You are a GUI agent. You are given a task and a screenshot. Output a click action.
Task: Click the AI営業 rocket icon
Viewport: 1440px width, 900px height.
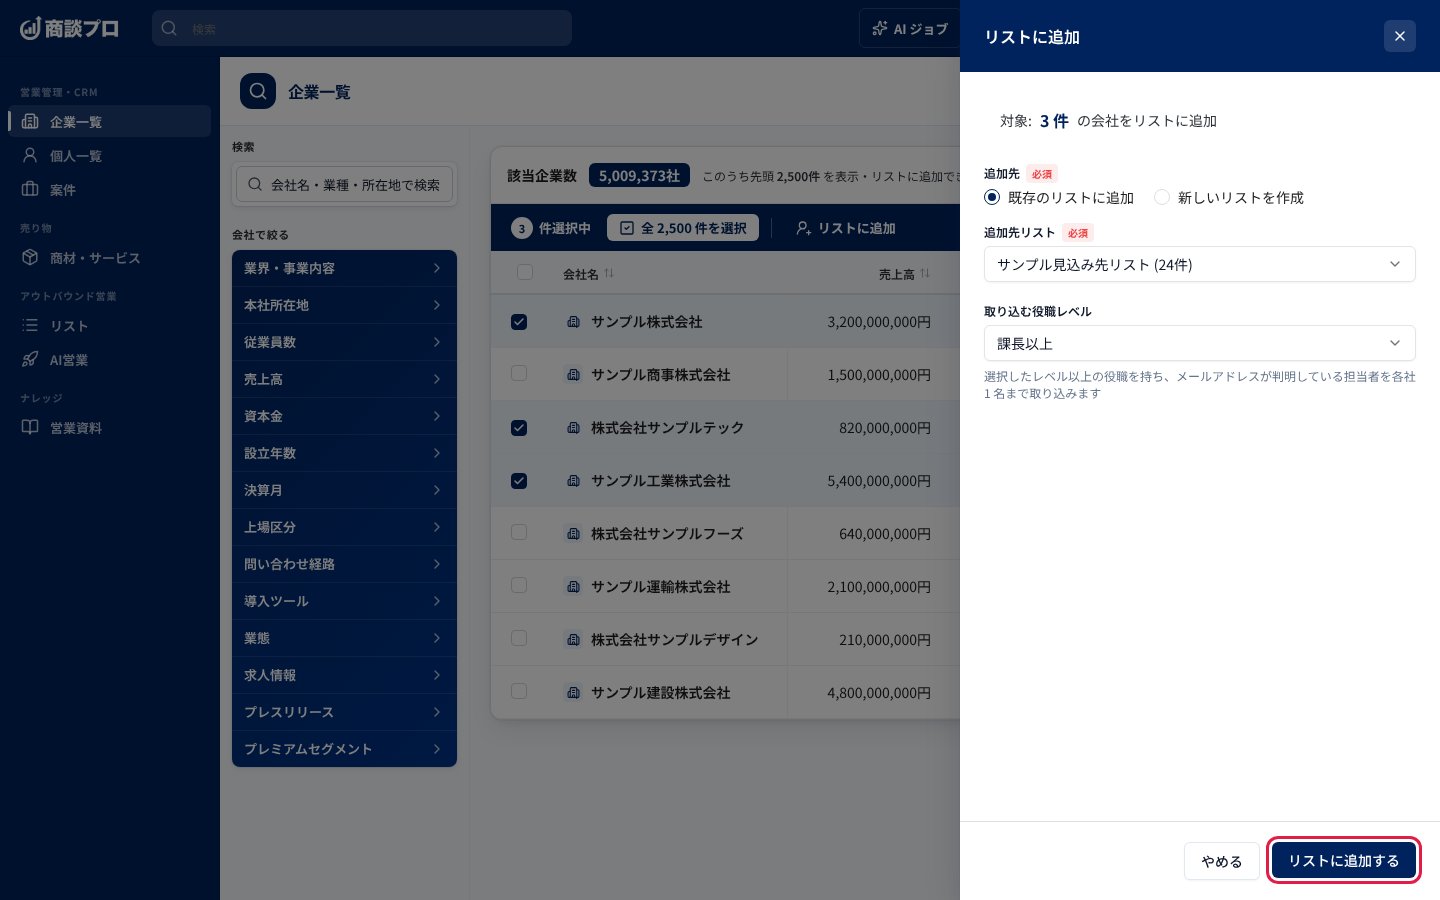pos(30,359)
